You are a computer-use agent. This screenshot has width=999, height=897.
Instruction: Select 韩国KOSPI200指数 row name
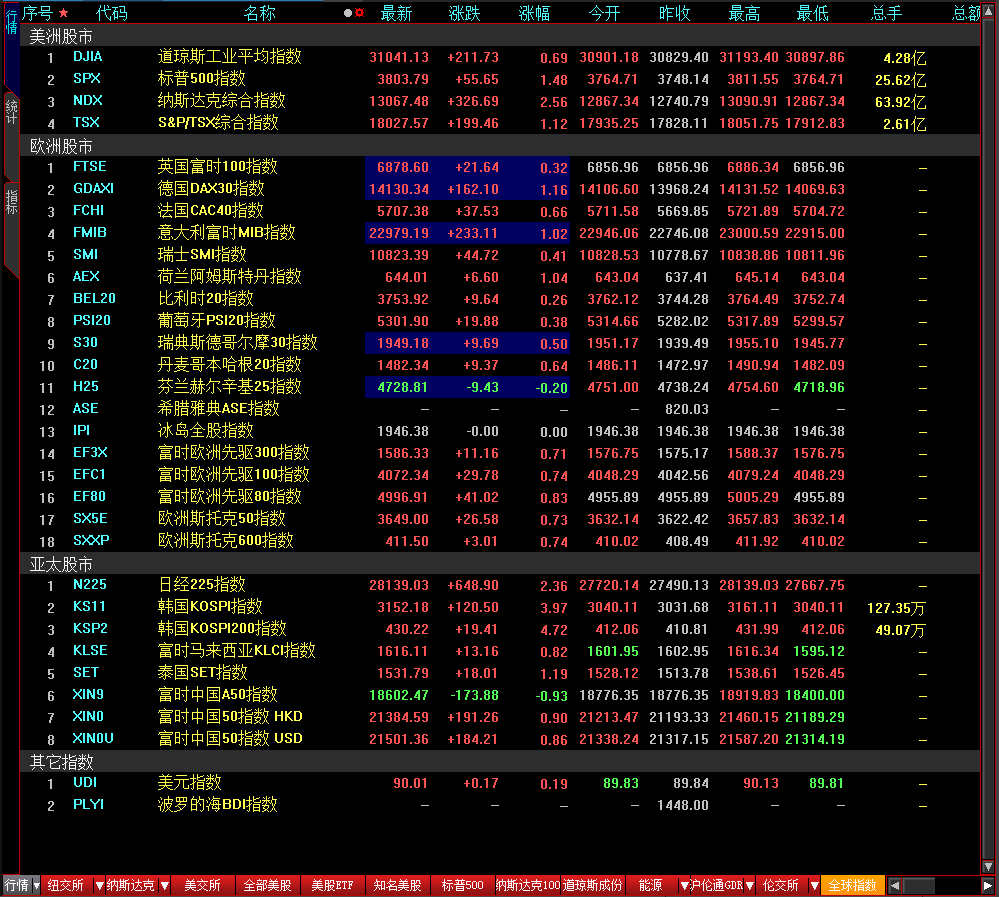(x=222, y=629)
